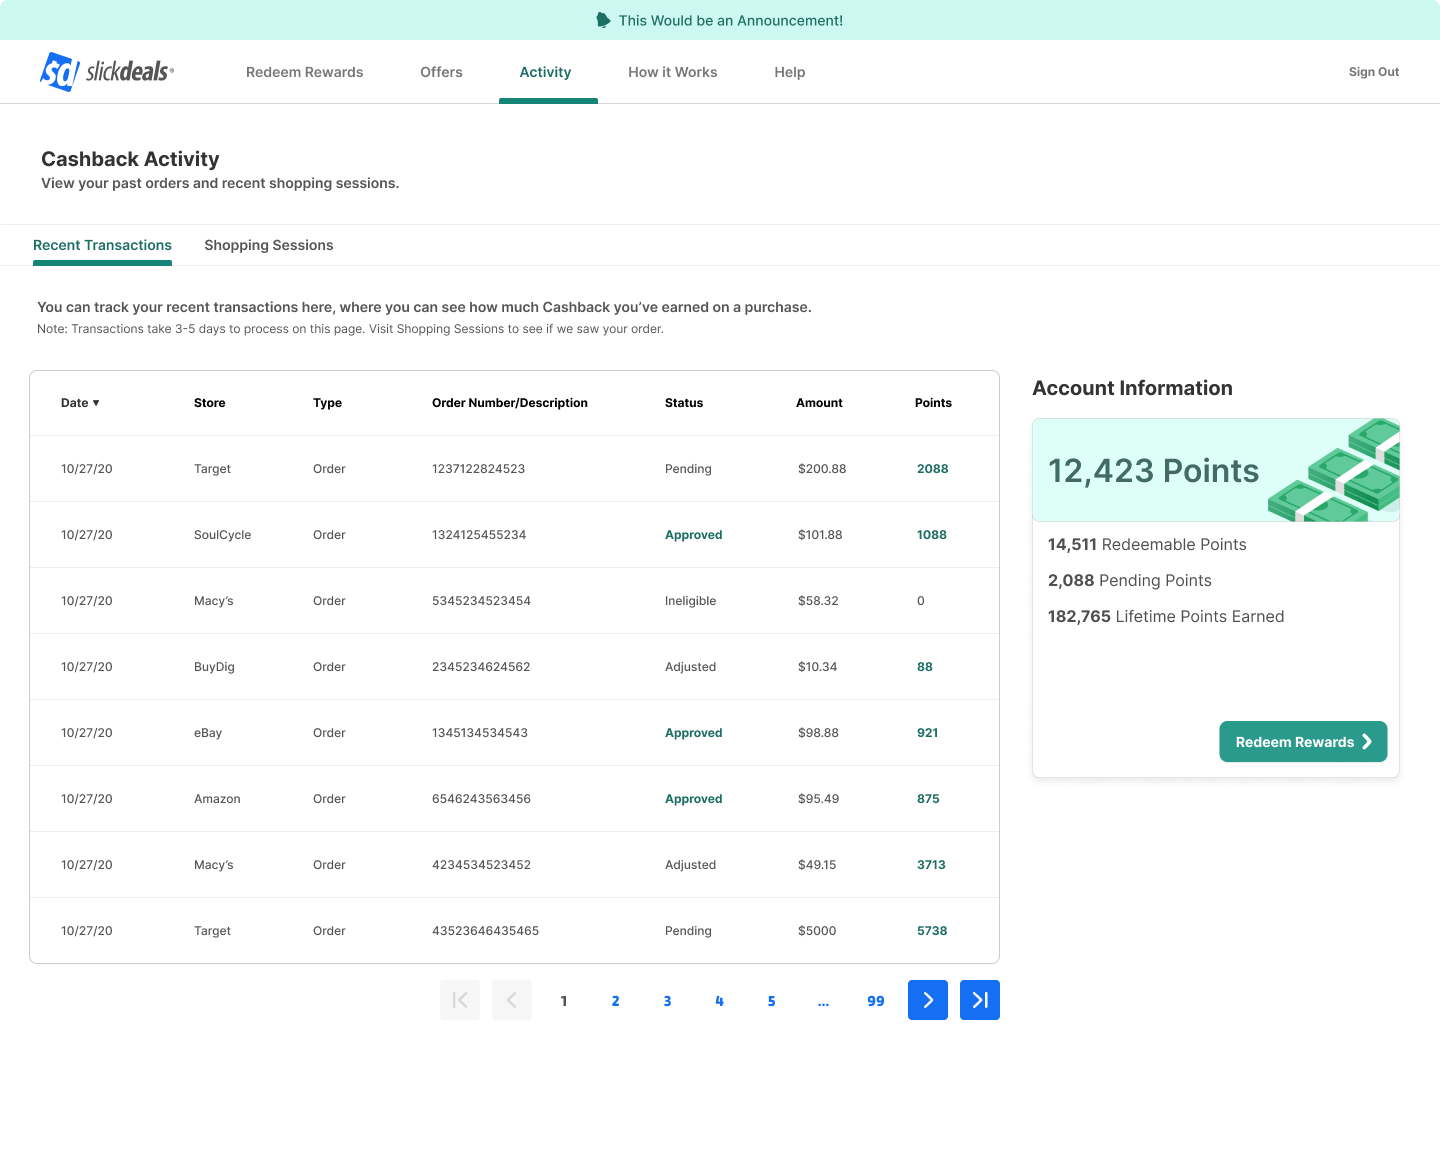This screenshot has height=1164, width=1440.
Task: Click the chevron inside the Redeem Rewards button
Action: [1366, 742]
